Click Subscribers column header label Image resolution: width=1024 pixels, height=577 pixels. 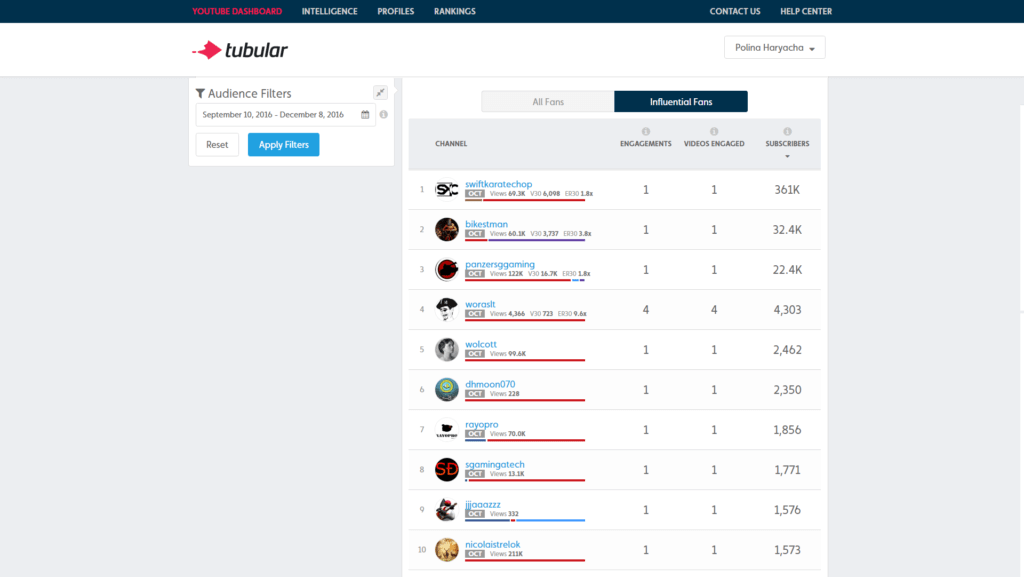788,144
